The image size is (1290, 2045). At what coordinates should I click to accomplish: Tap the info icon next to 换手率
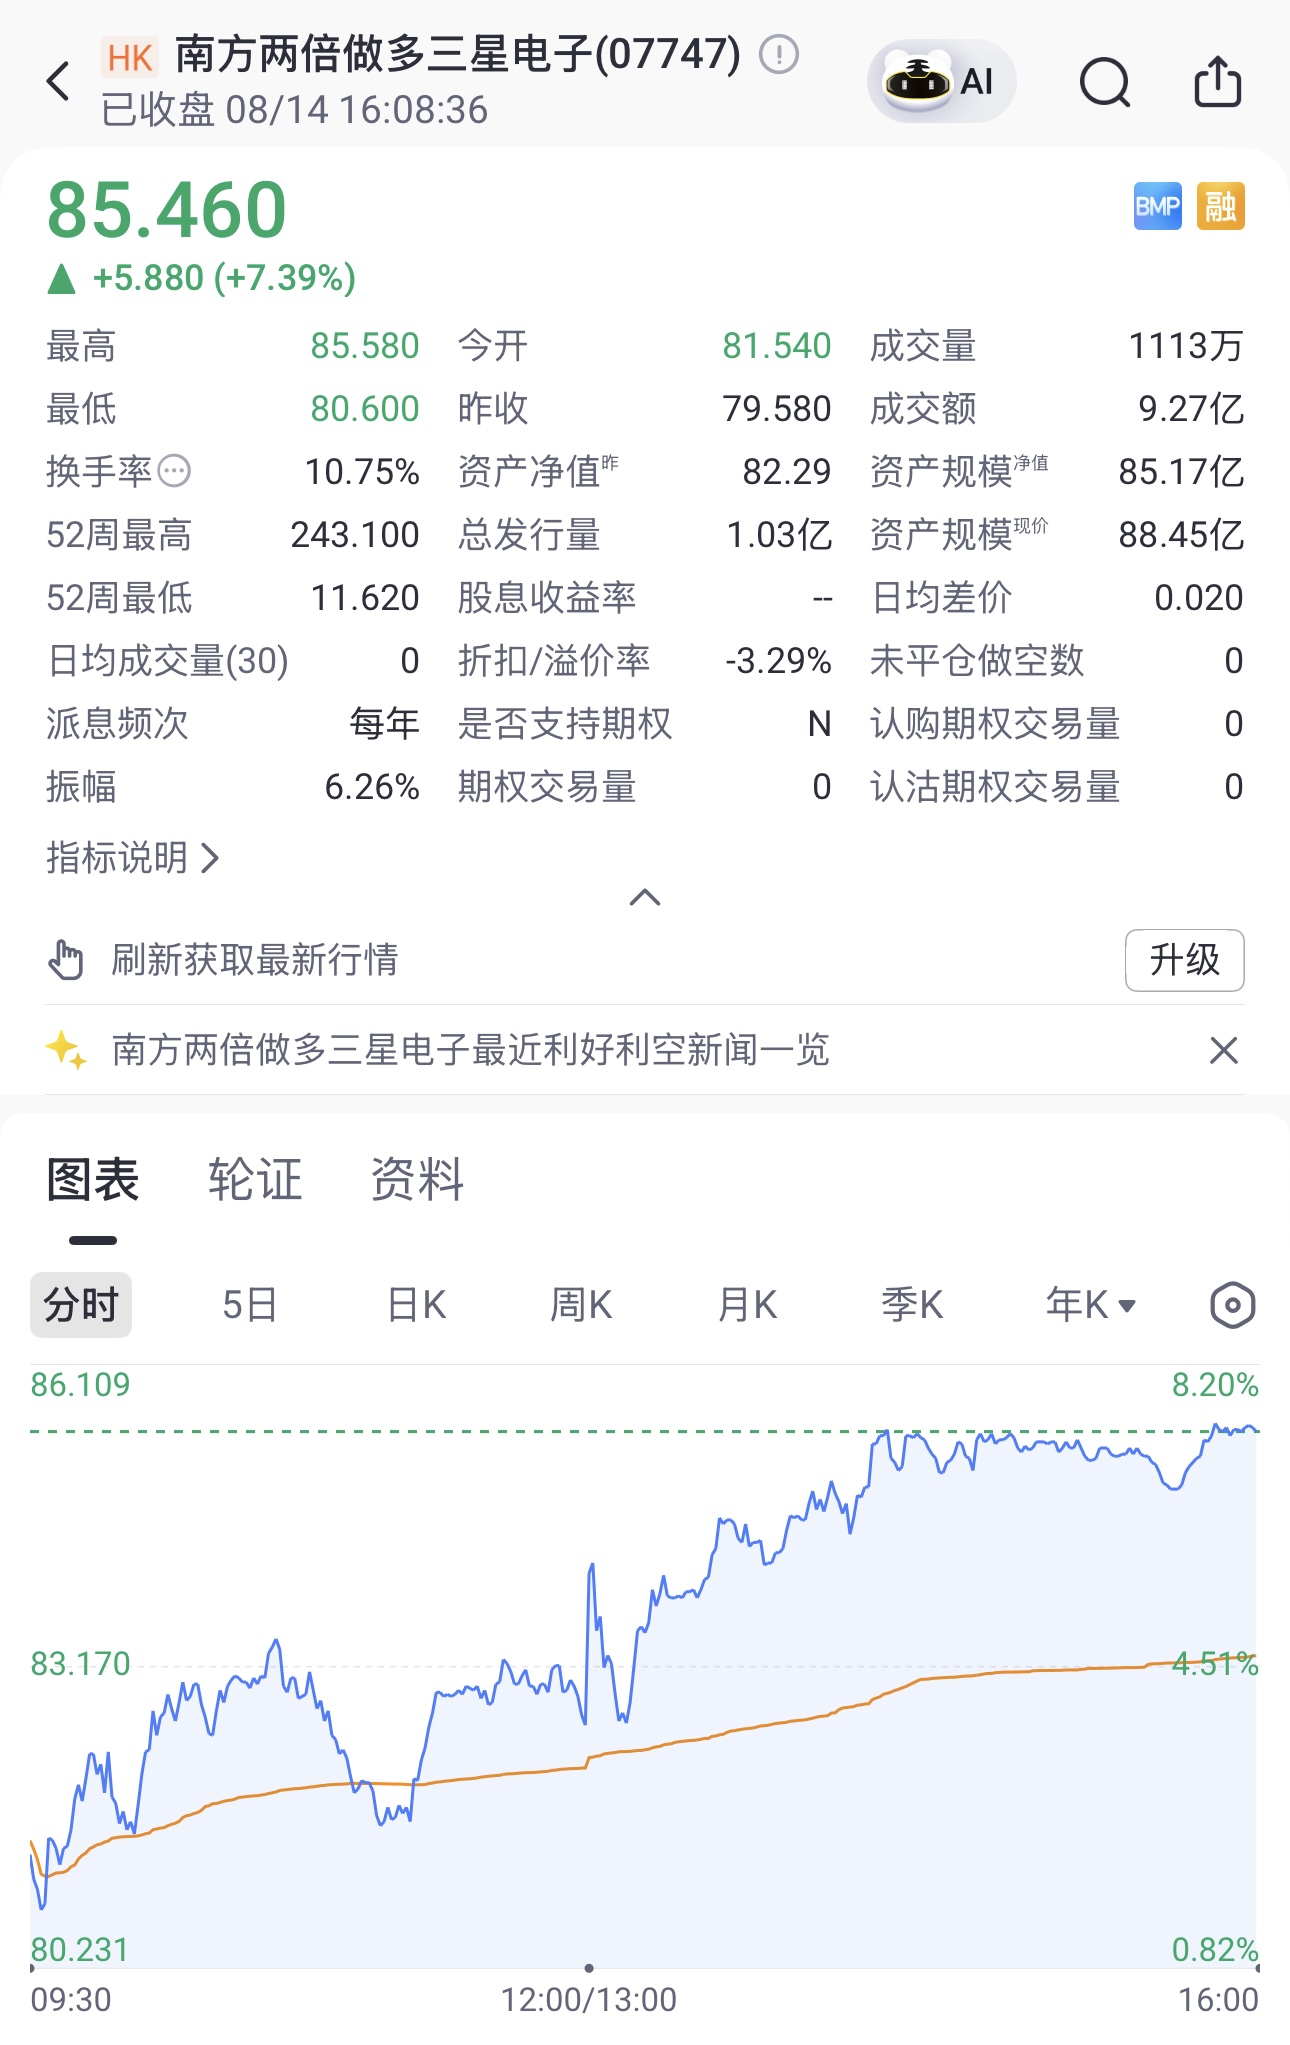pyautogui.click(x=174, y=471)
